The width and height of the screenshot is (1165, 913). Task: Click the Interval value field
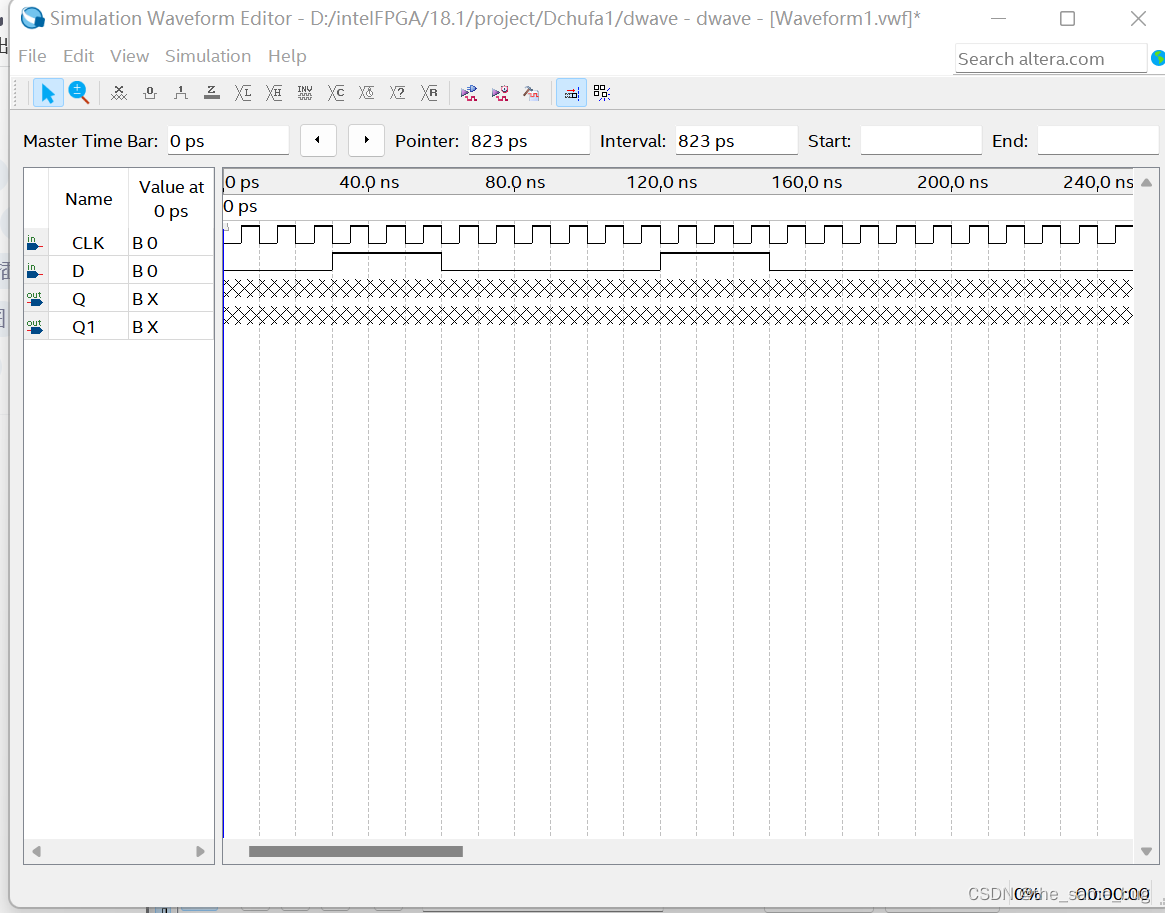pyautogui.click(x=736, y=140)
